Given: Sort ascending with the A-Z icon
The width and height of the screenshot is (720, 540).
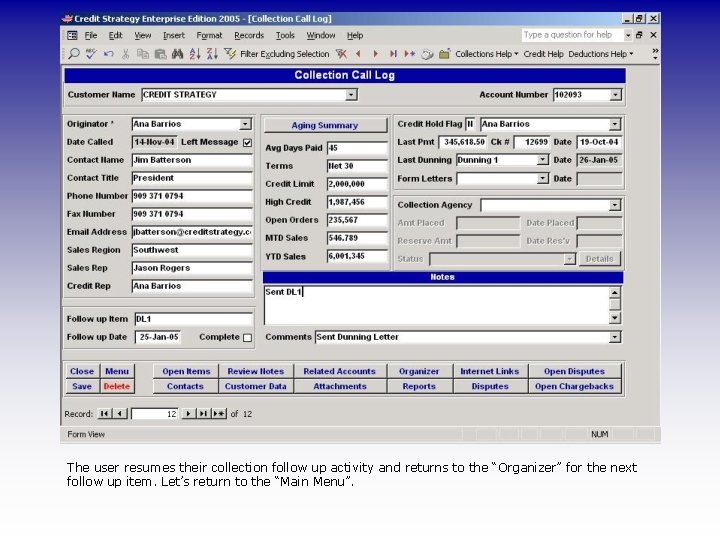Looking at the screenshot, I should [195, 54].
